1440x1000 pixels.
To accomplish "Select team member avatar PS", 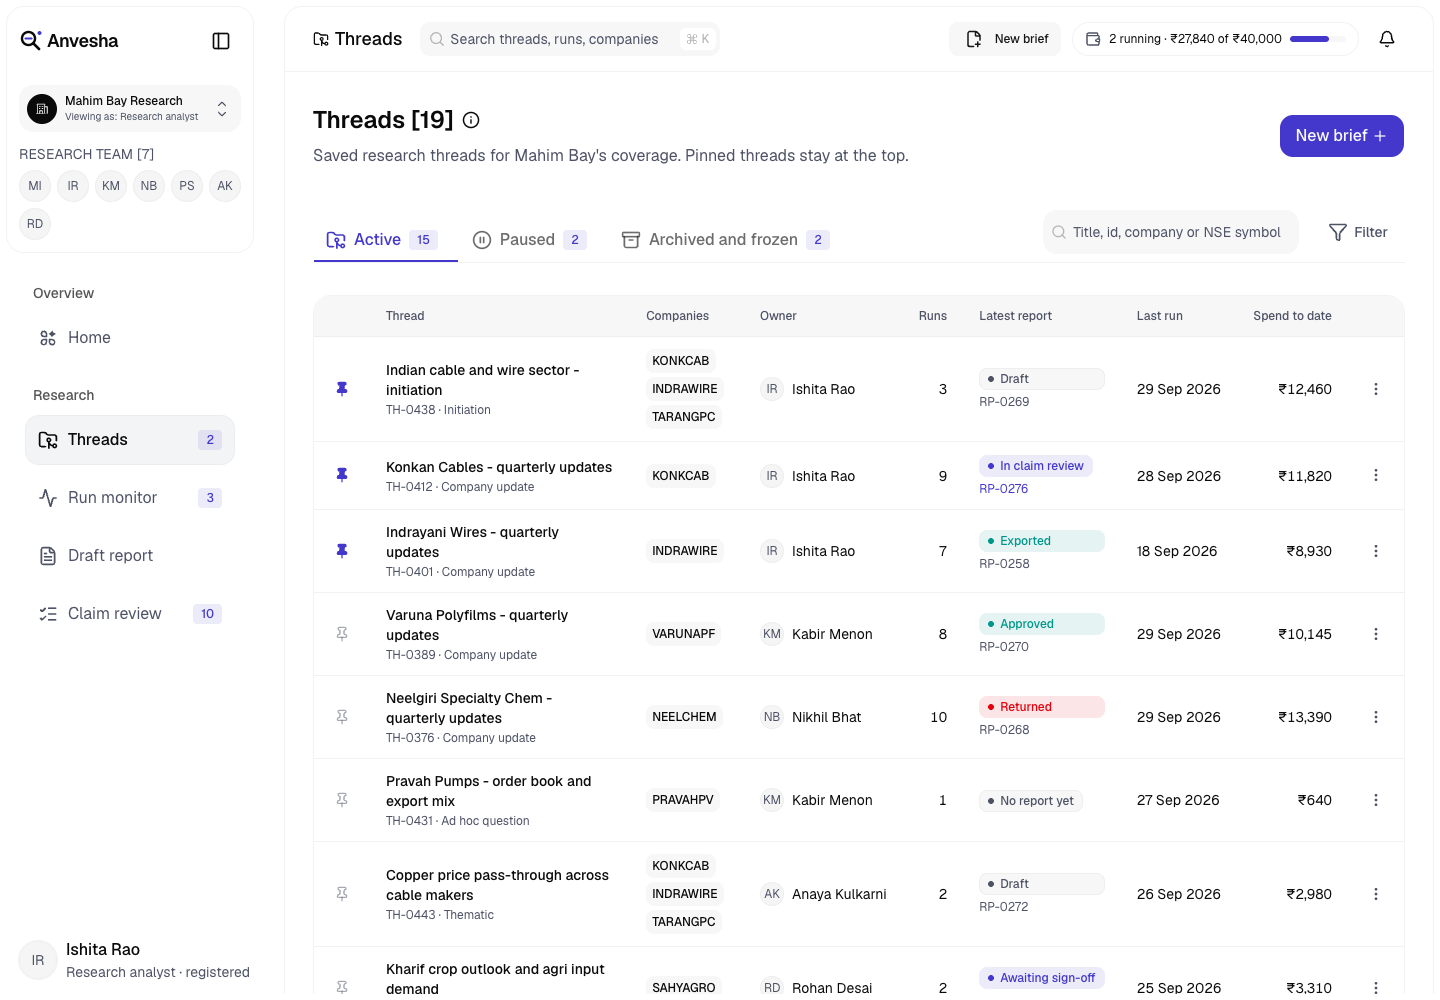I will point(187,186).
